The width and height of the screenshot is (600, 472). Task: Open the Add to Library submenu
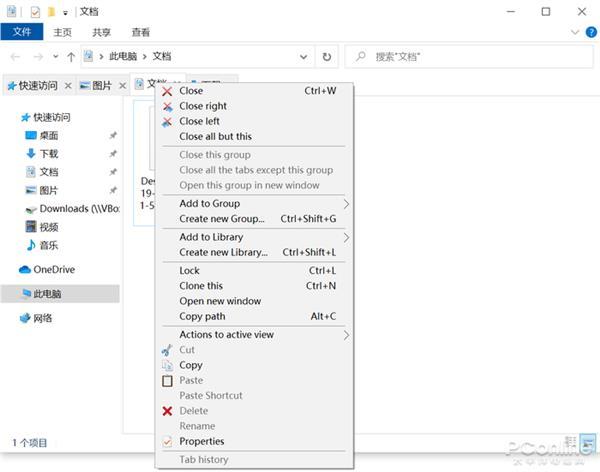click(x=254, y=237)
